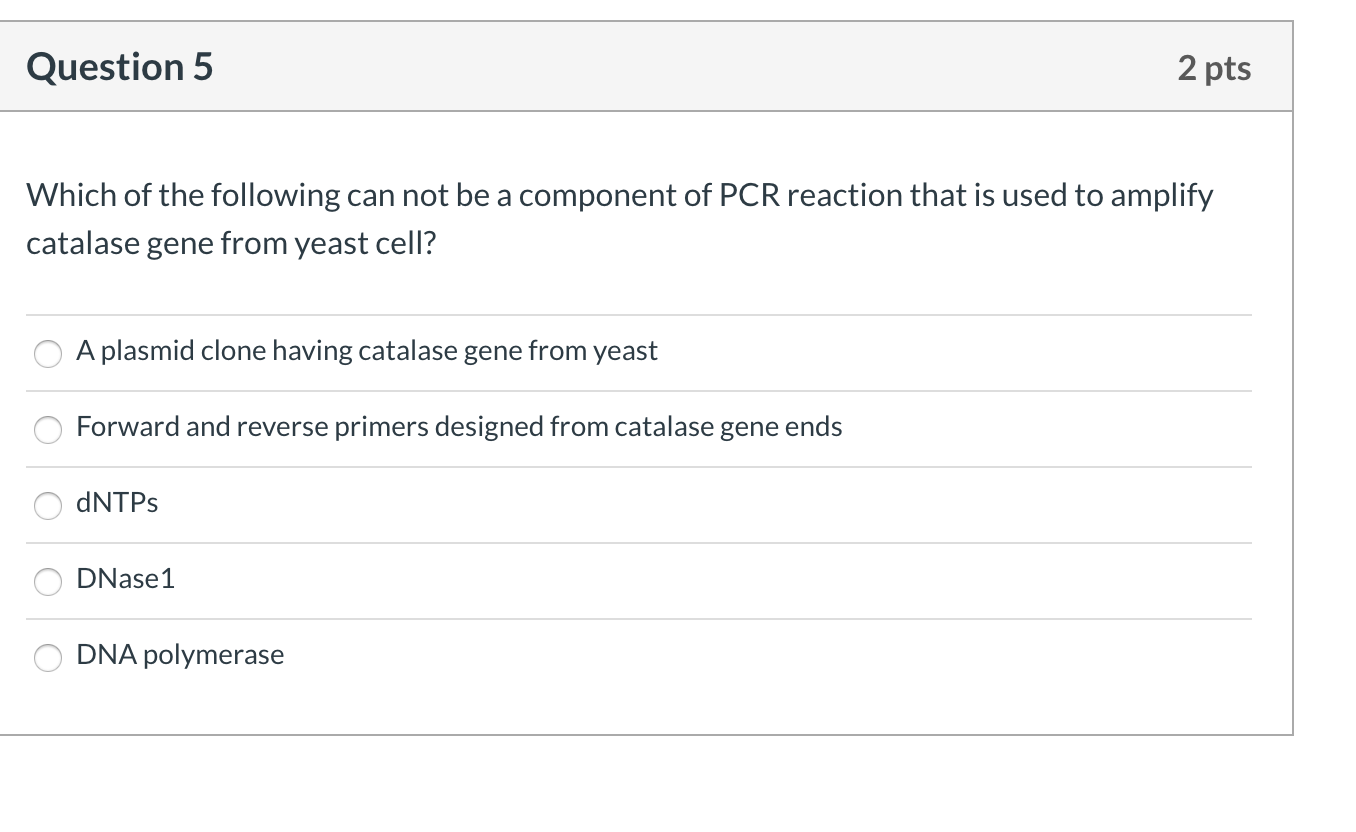Click the "Question 5" heading
Viewport: 1356px width, 832px height.
click(120, 67)
